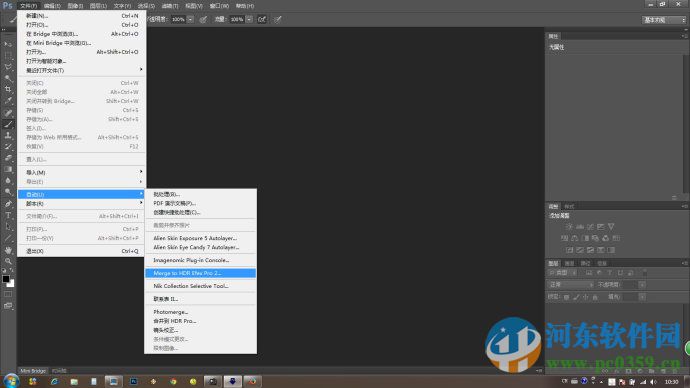Choose Nik Collection Selective Tool
690x388 pixels.
200,286
